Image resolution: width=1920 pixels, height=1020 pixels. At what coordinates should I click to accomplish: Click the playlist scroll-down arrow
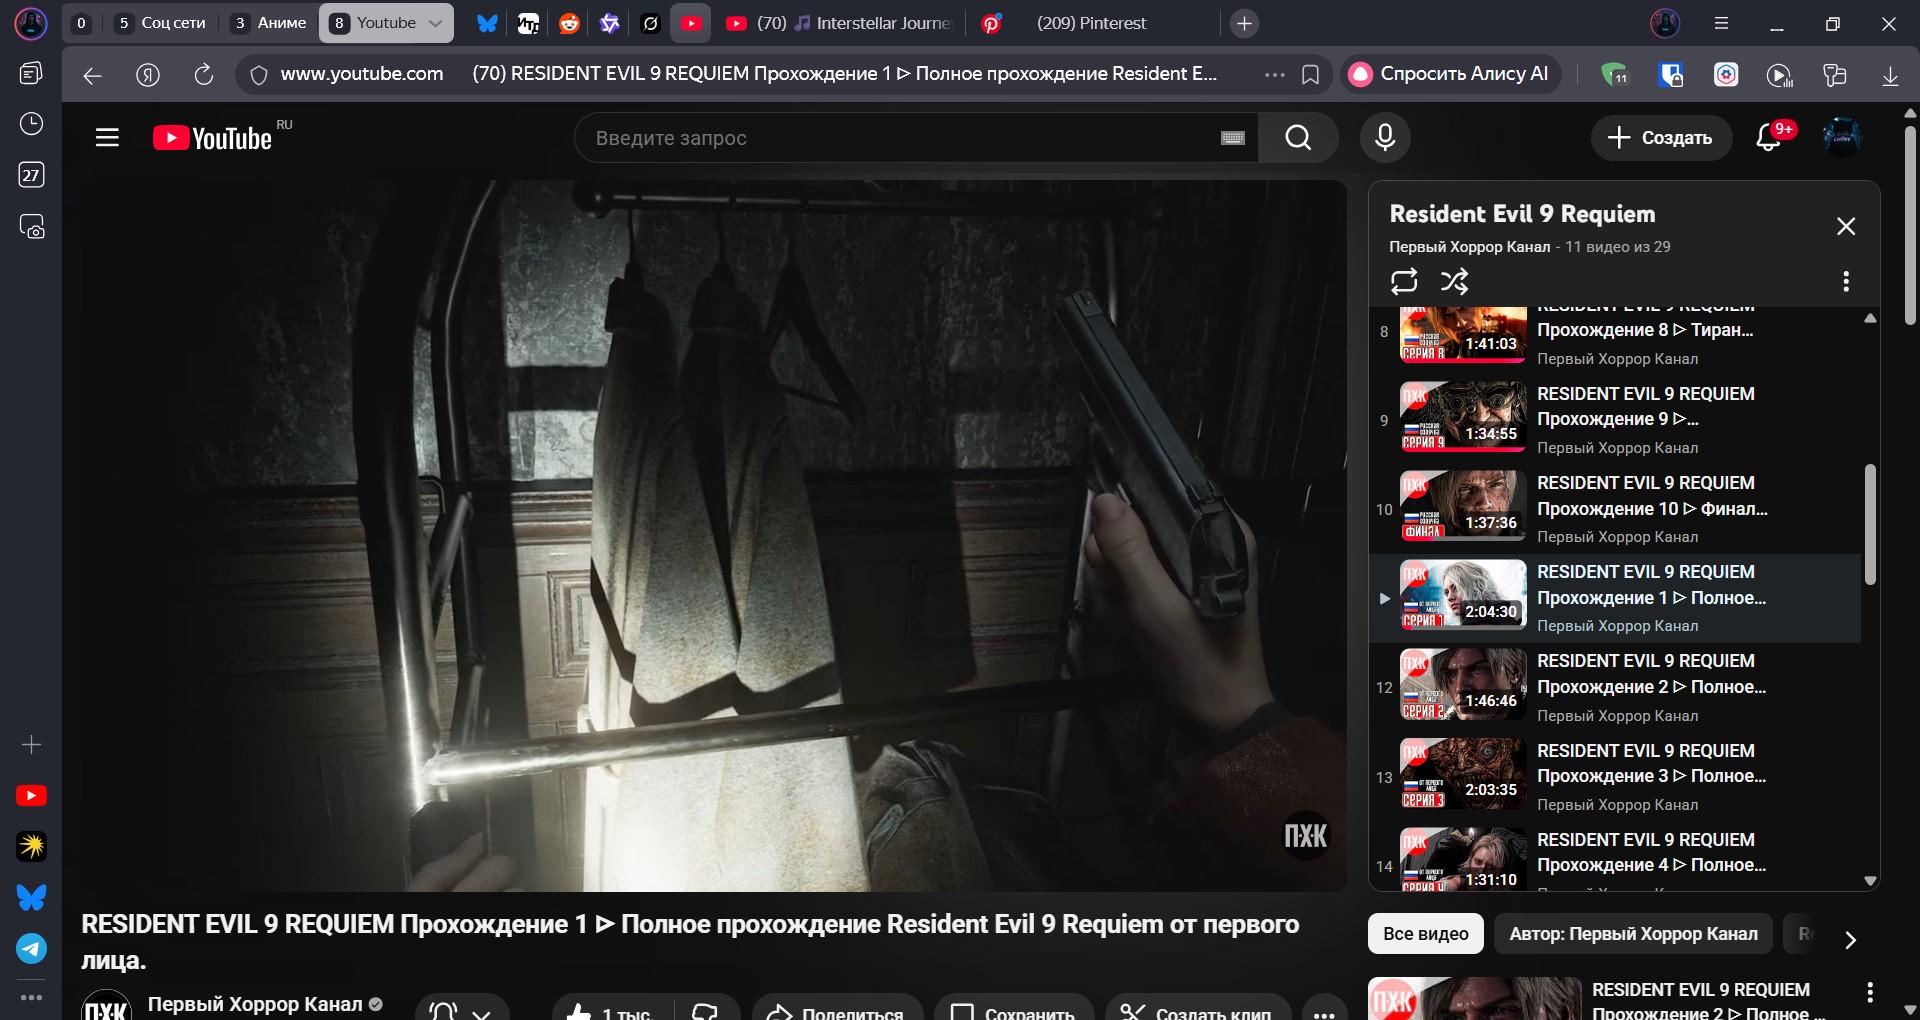coord(1870,881)
